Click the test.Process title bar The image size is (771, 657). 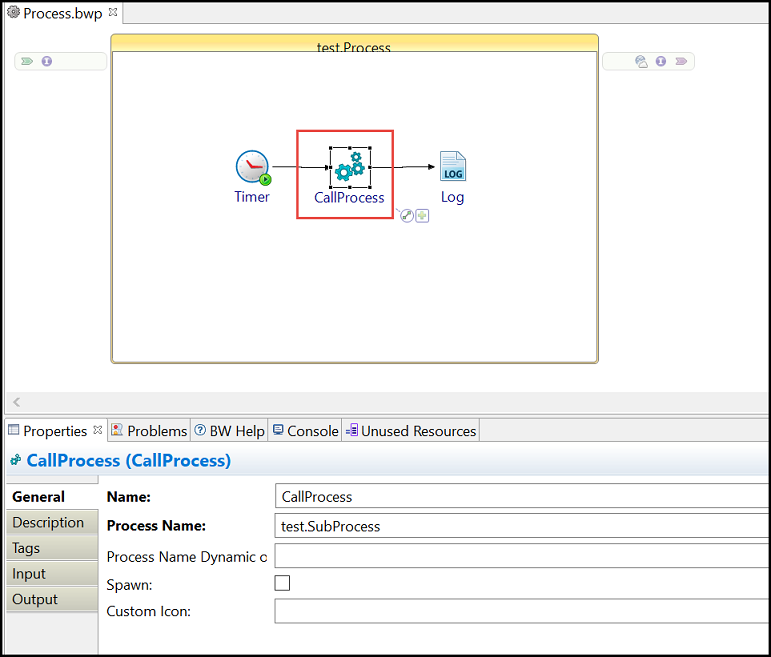click(355, 43)
